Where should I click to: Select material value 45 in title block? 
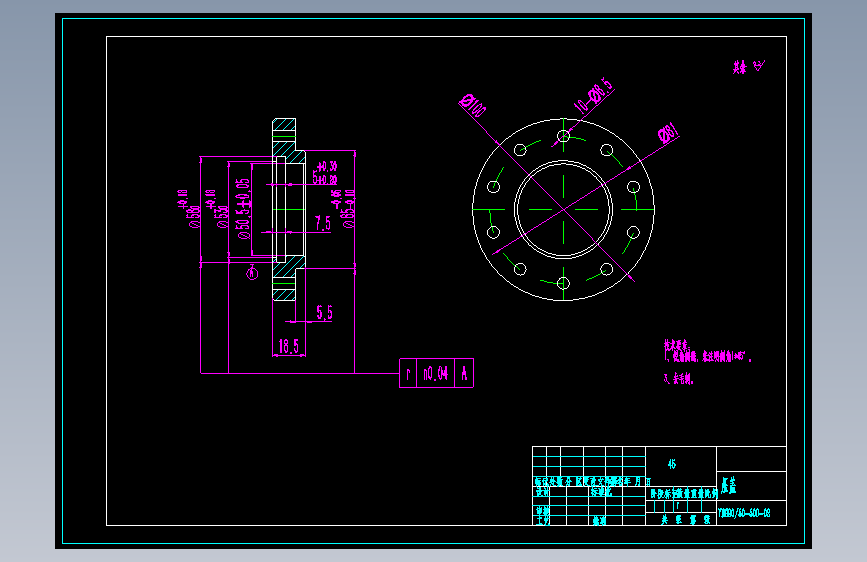coord(672,464)
